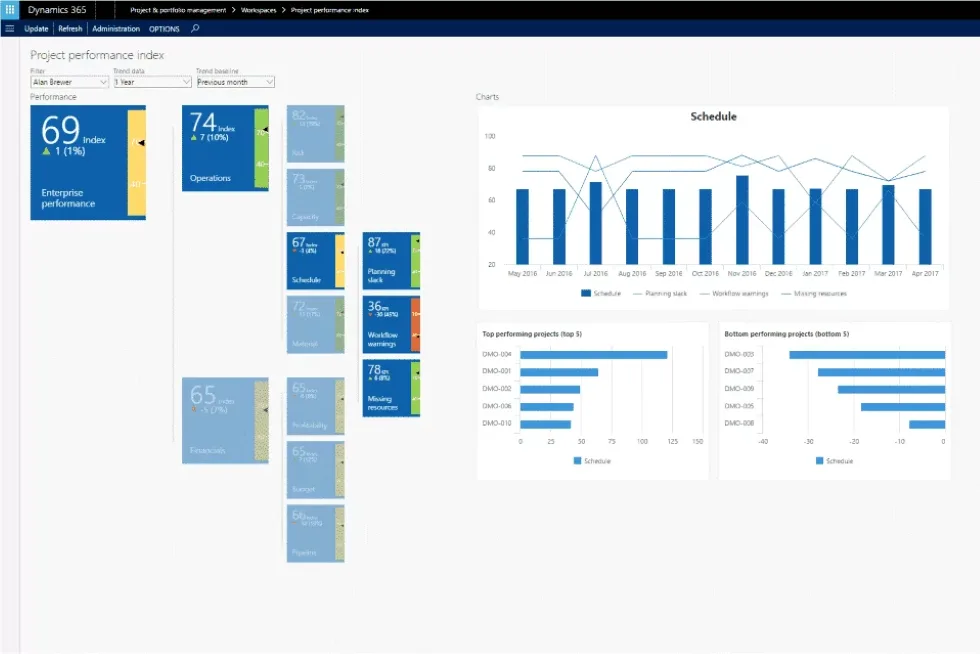Click the Refresh button
This screenshot has height=654, width=980.
click(70, 29)
